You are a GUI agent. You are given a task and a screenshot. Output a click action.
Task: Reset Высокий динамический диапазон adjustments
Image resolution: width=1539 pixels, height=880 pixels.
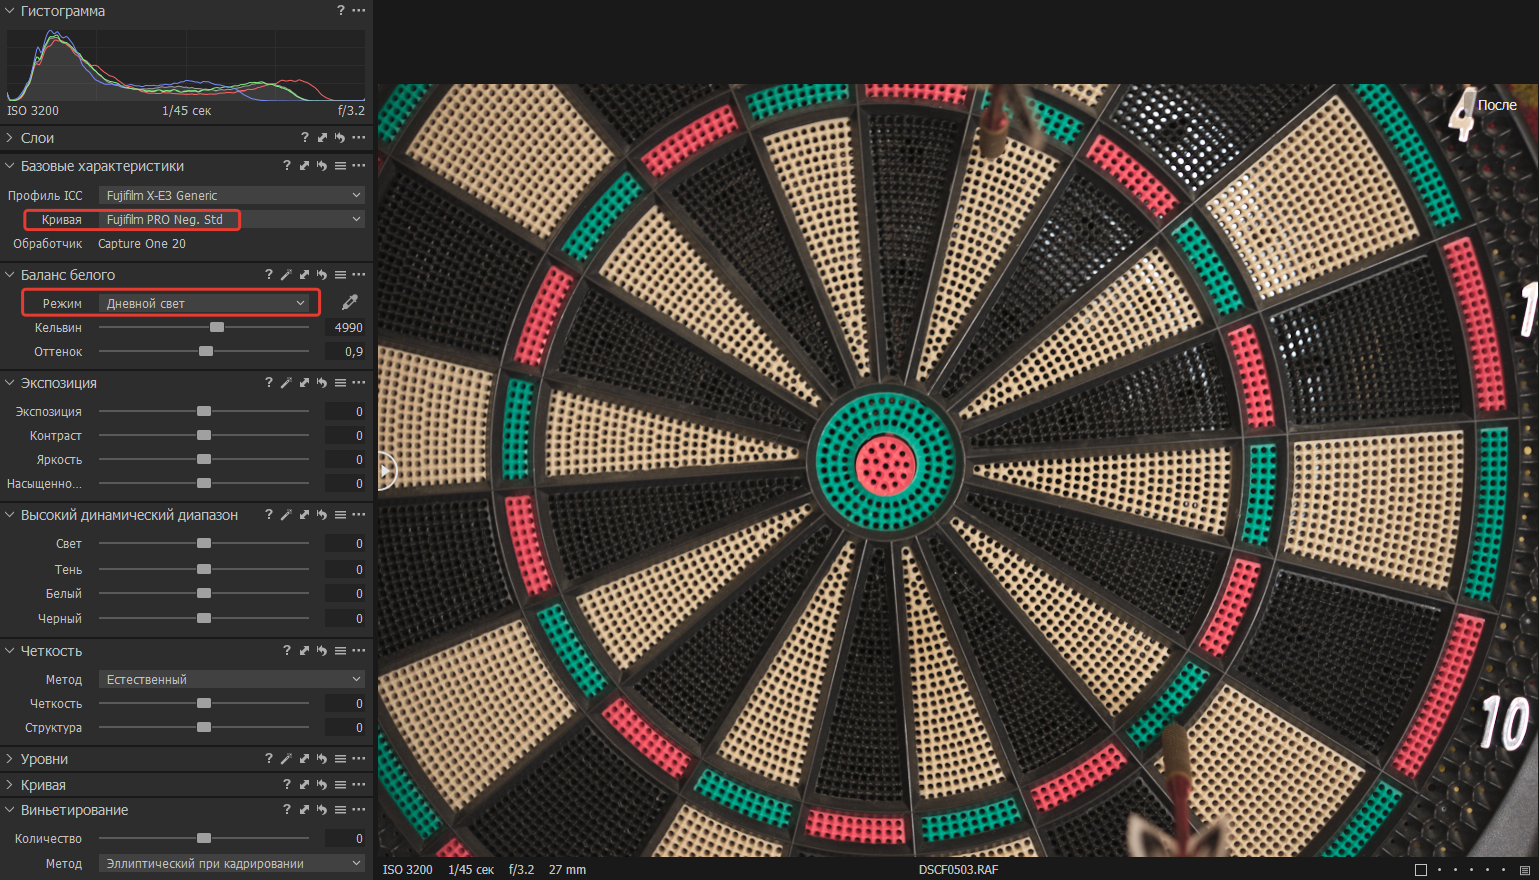pyautogui.click(x=322, y=514)
